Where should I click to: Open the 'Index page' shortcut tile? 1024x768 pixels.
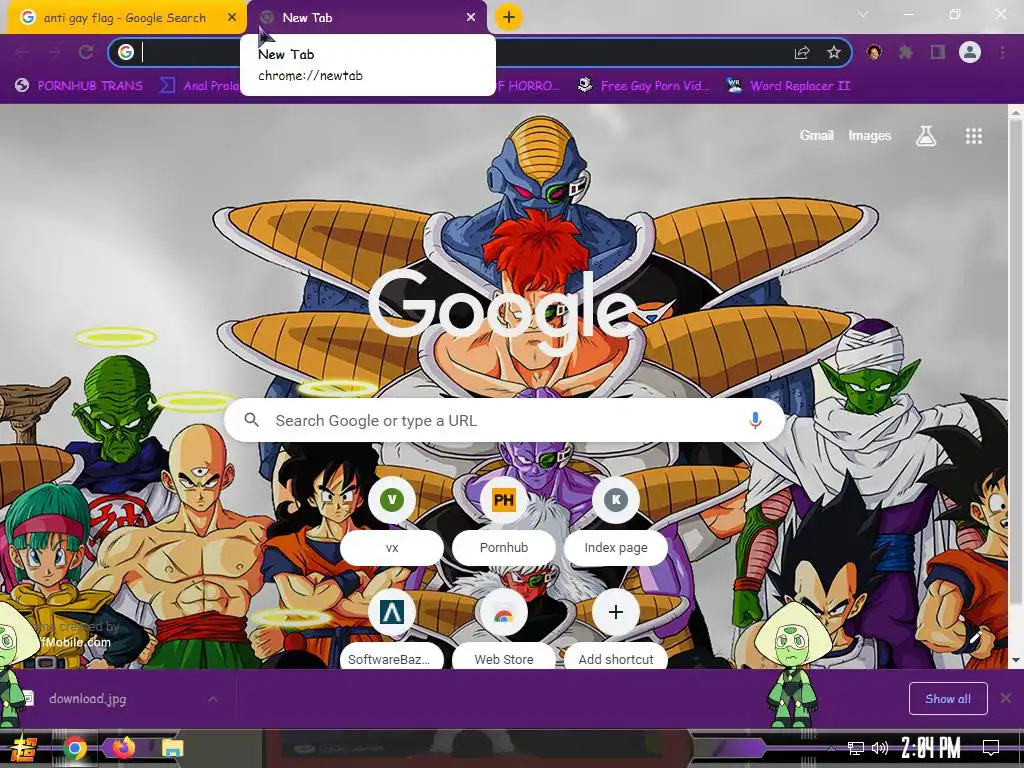click(616, 522)
